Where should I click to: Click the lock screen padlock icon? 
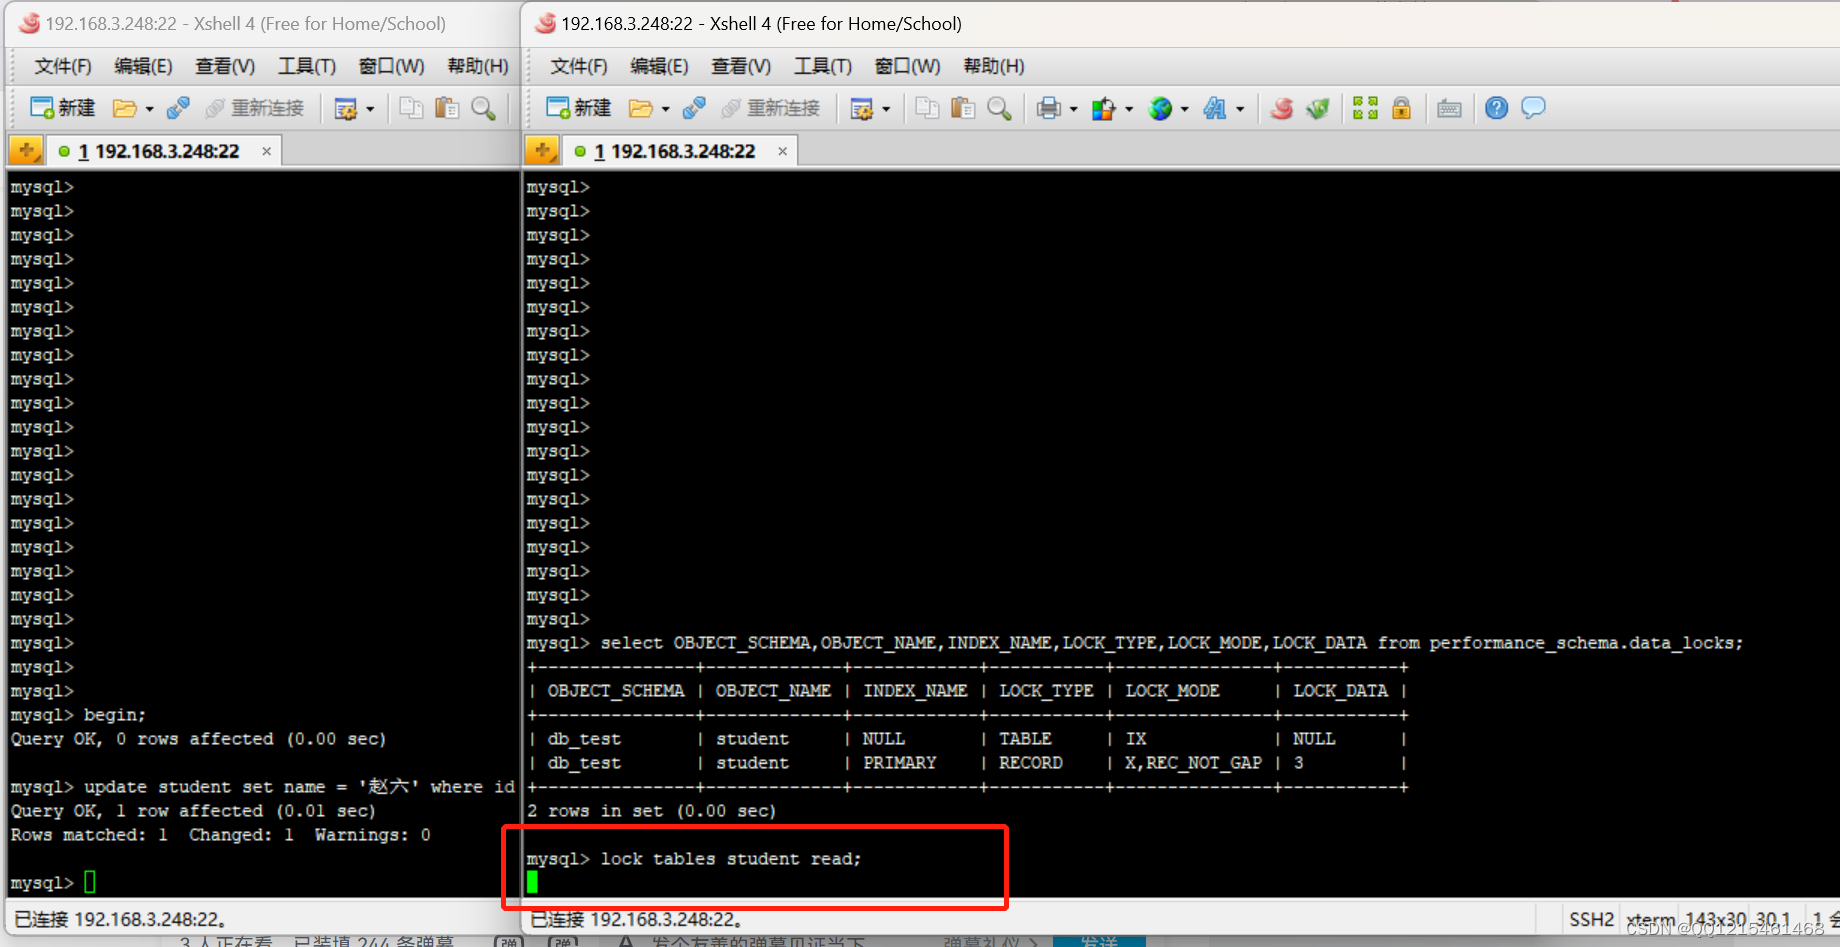point(1401,108)
